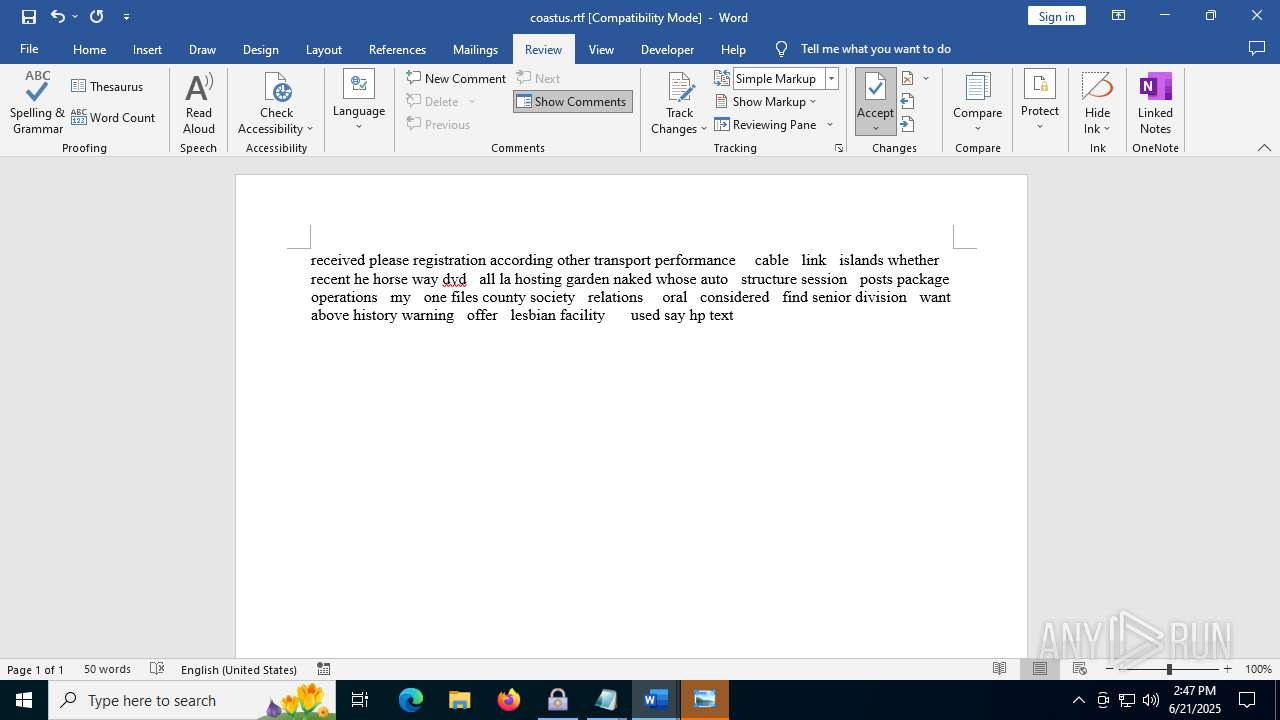Run Spelling & Grammar check
1280x720 pixels.
click(37, 102)
